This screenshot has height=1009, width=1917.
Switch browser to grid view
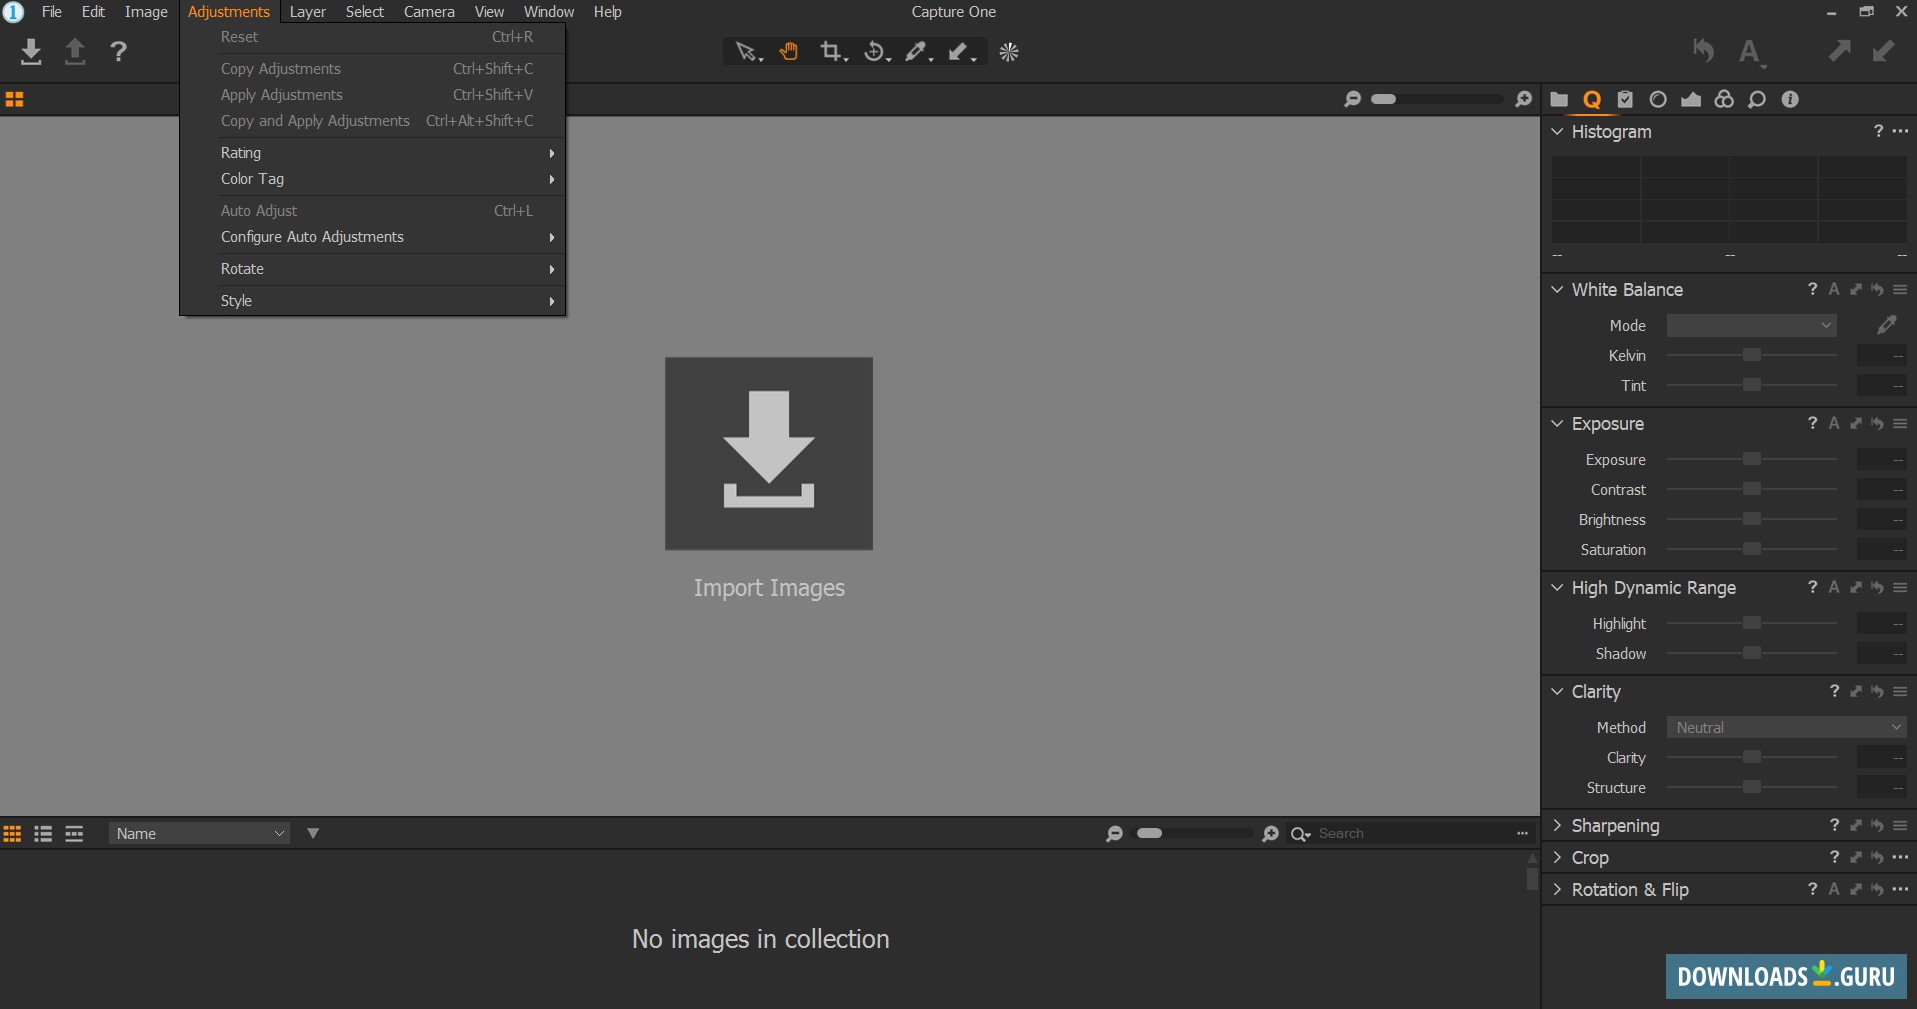coord(12,834)
